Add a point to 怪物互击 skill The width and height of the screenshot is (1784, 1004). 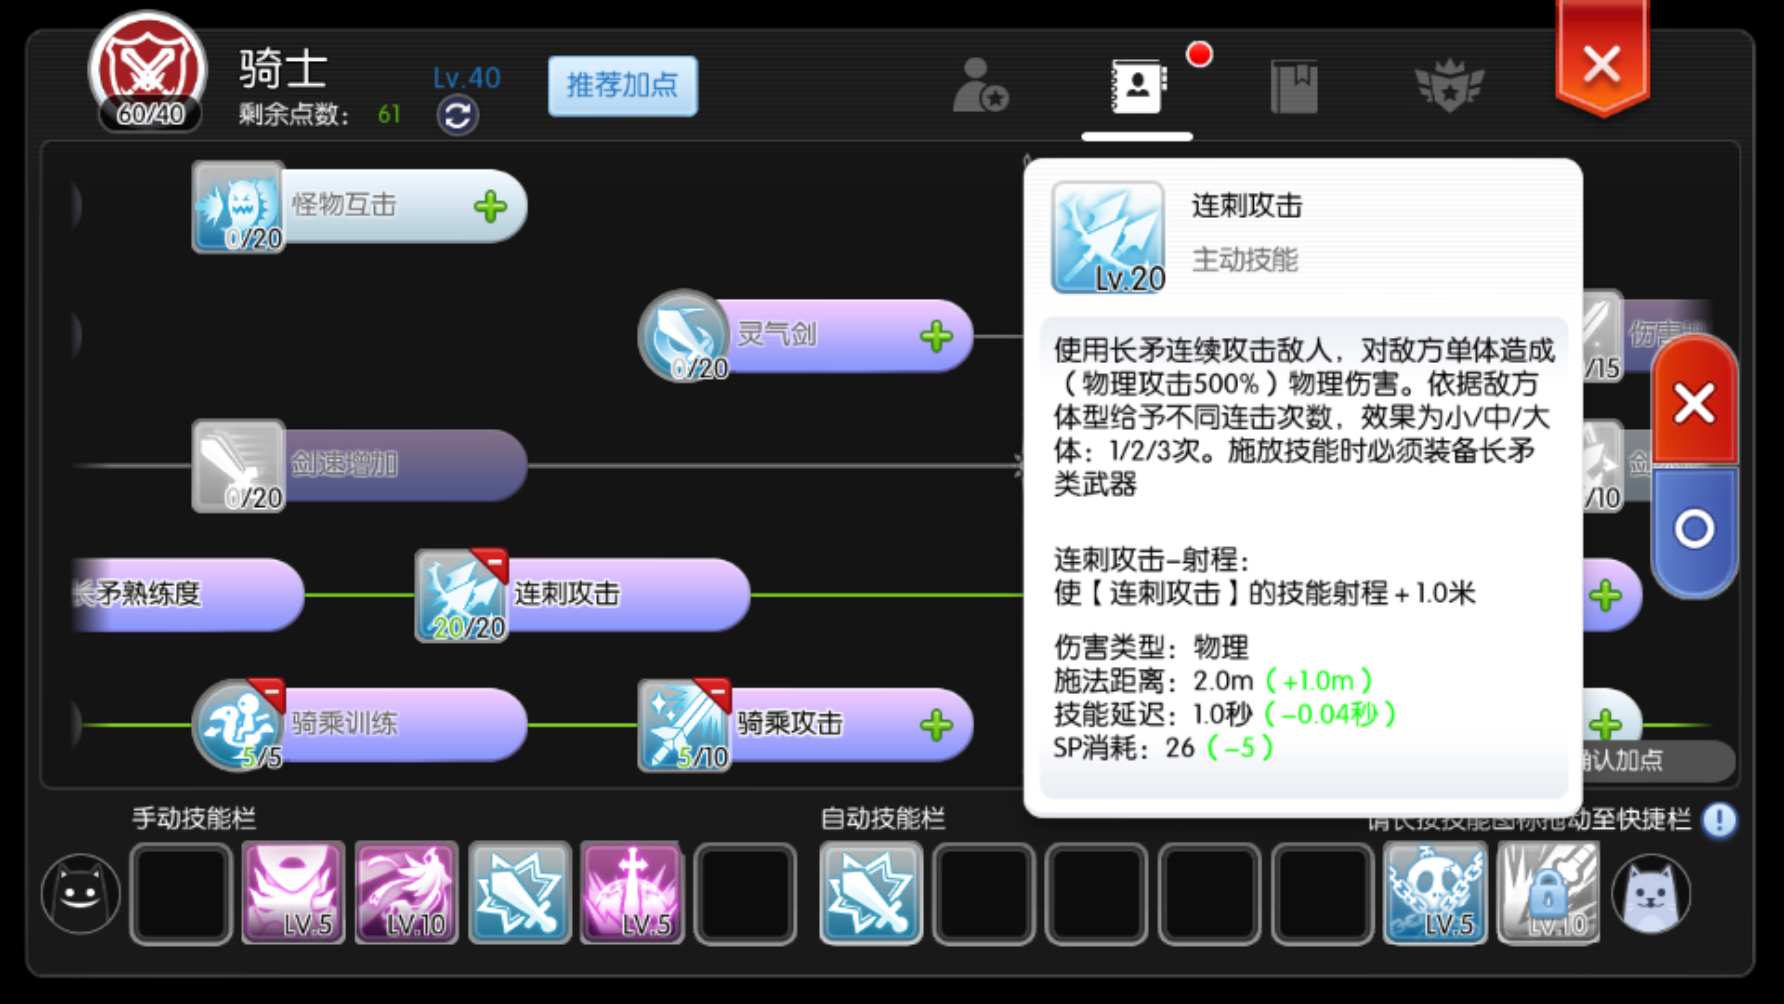click(x=490, y=207)
